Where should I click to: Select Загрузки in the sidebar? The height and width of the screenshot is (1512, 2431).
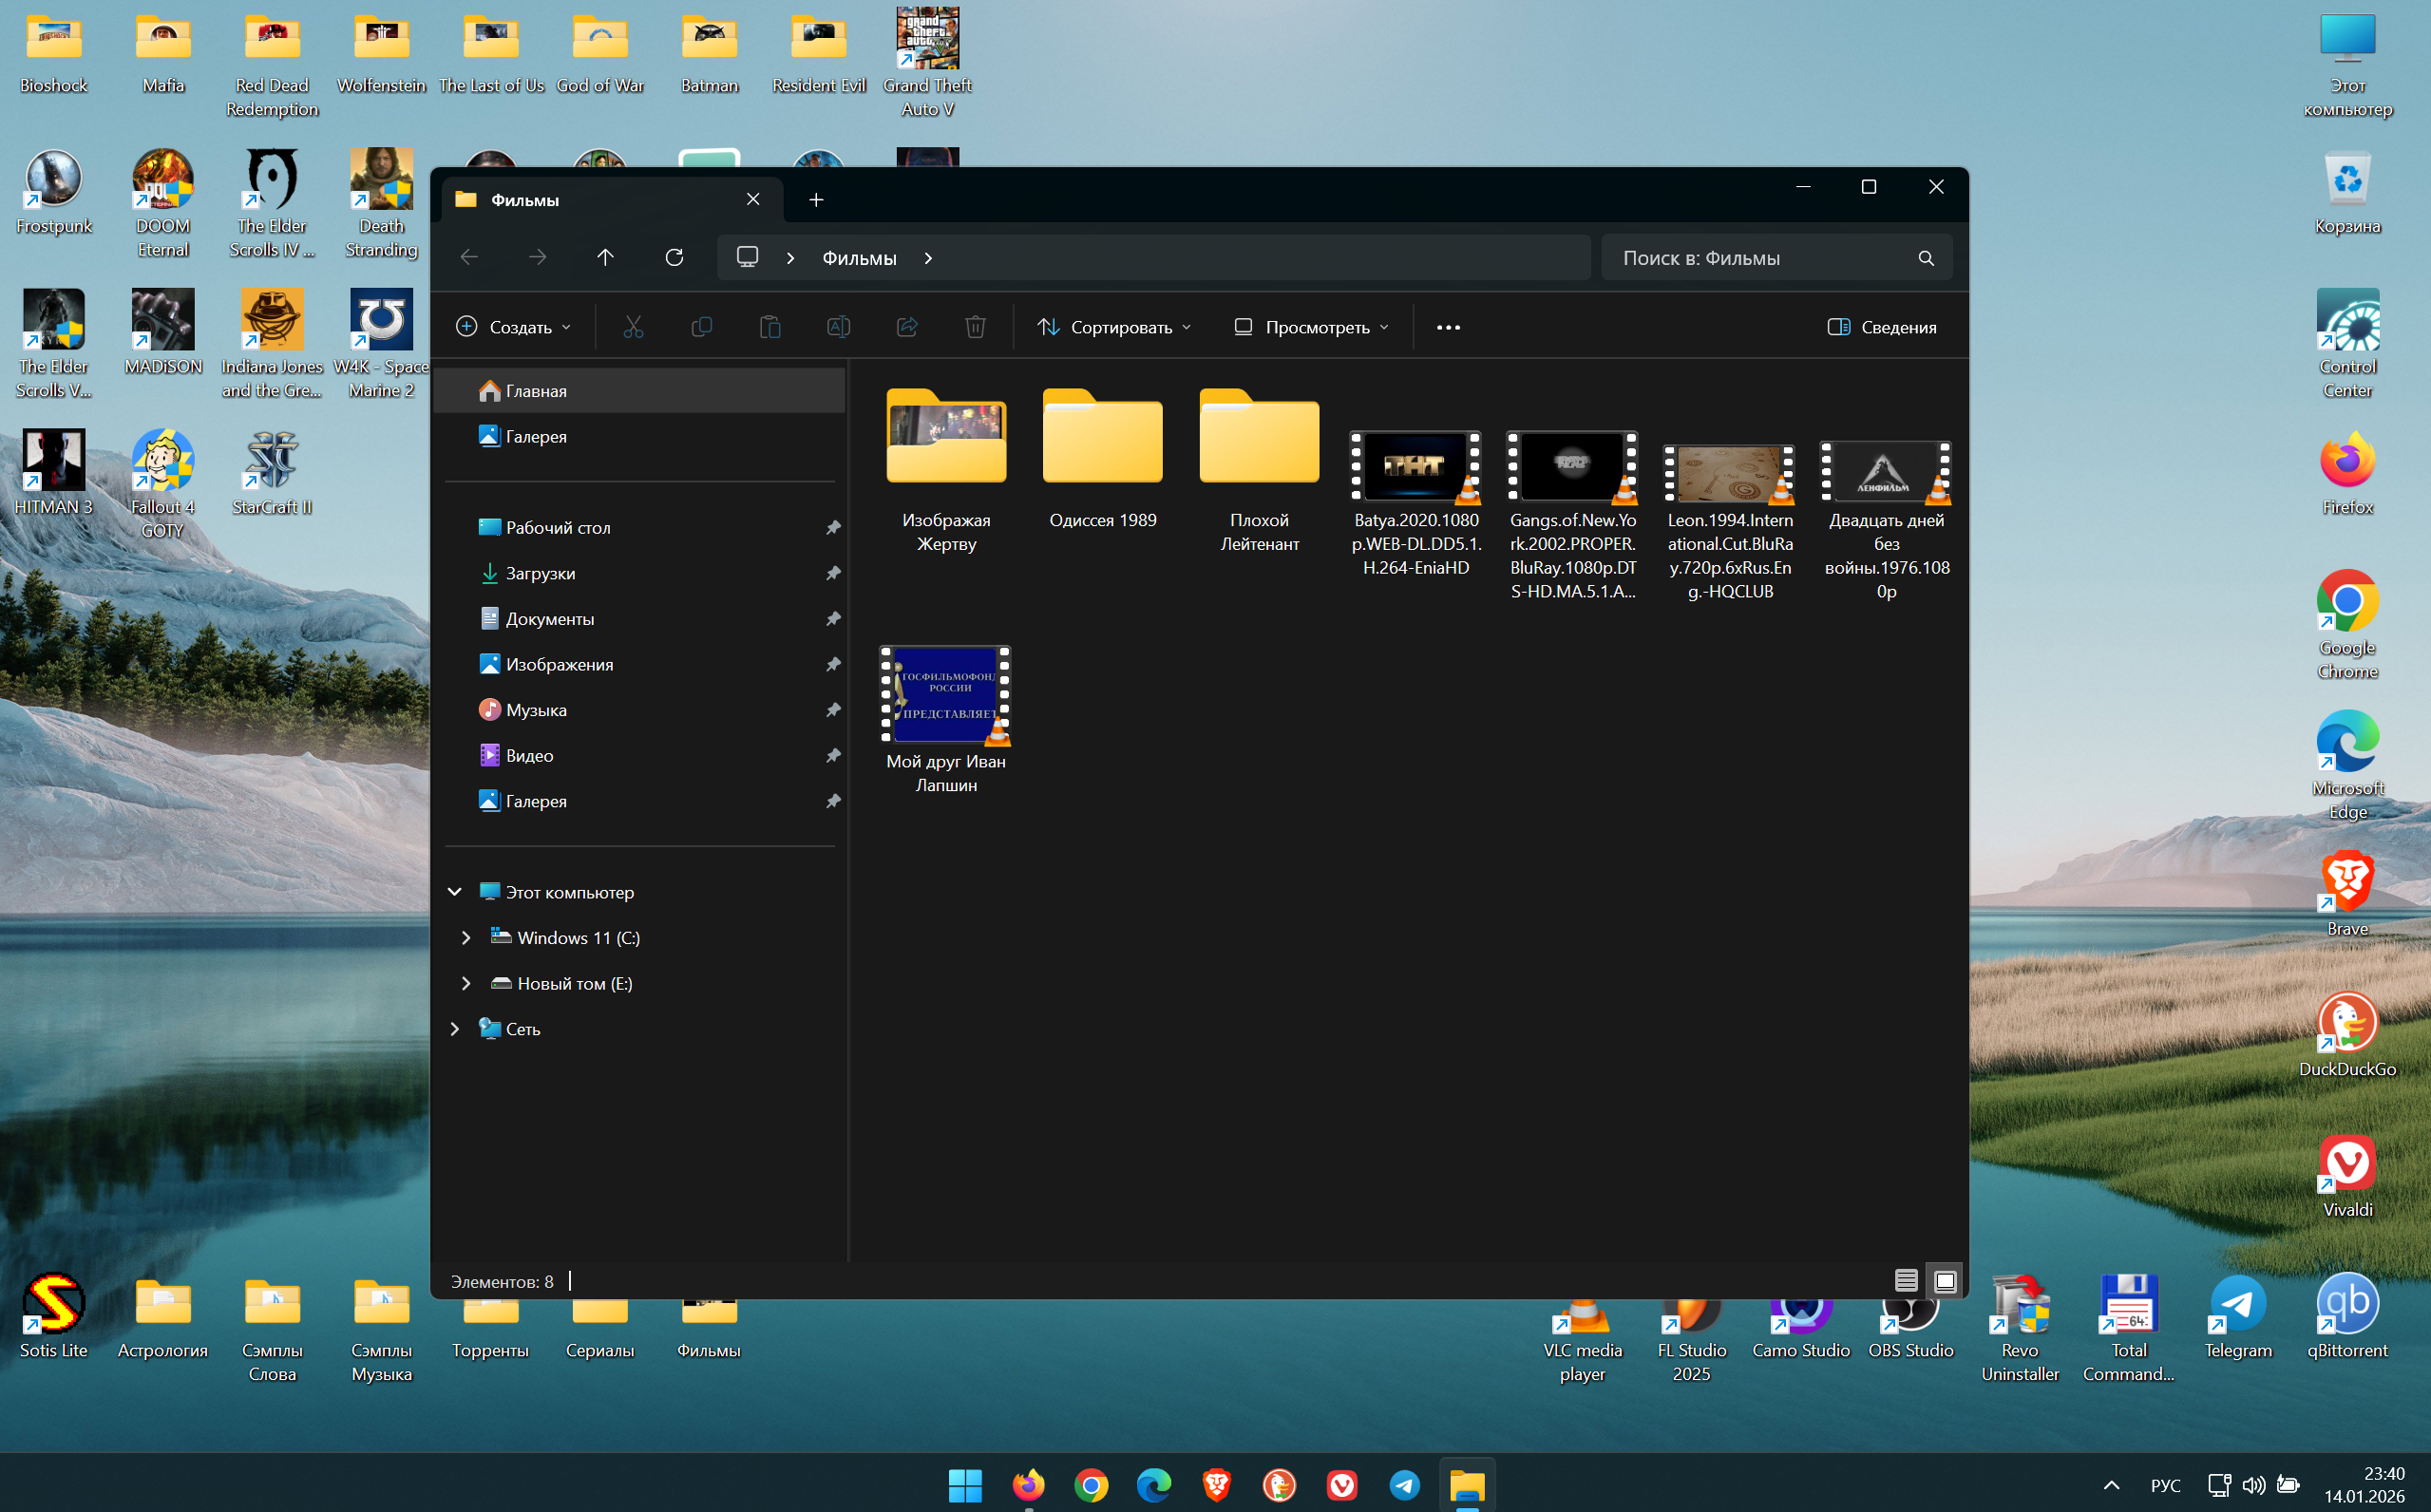pos(540,573)
